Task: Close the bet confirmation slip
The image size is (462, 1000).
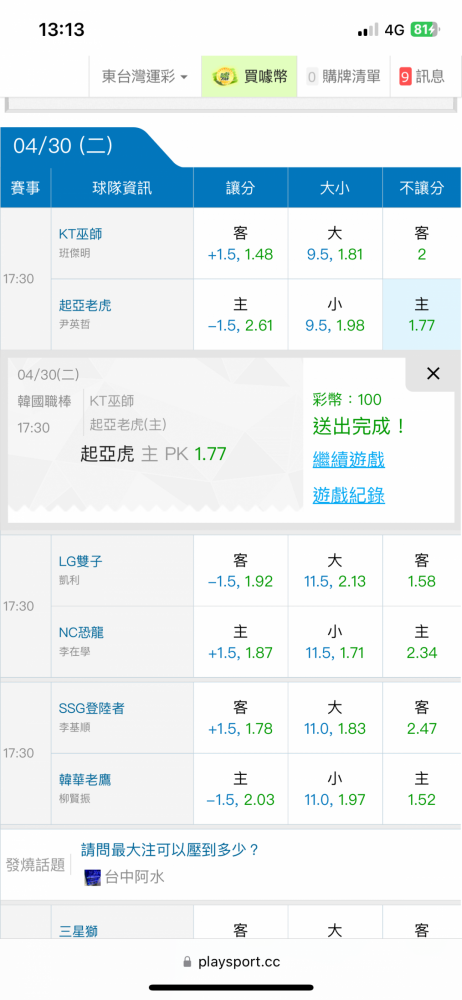Action: point(433,374)
